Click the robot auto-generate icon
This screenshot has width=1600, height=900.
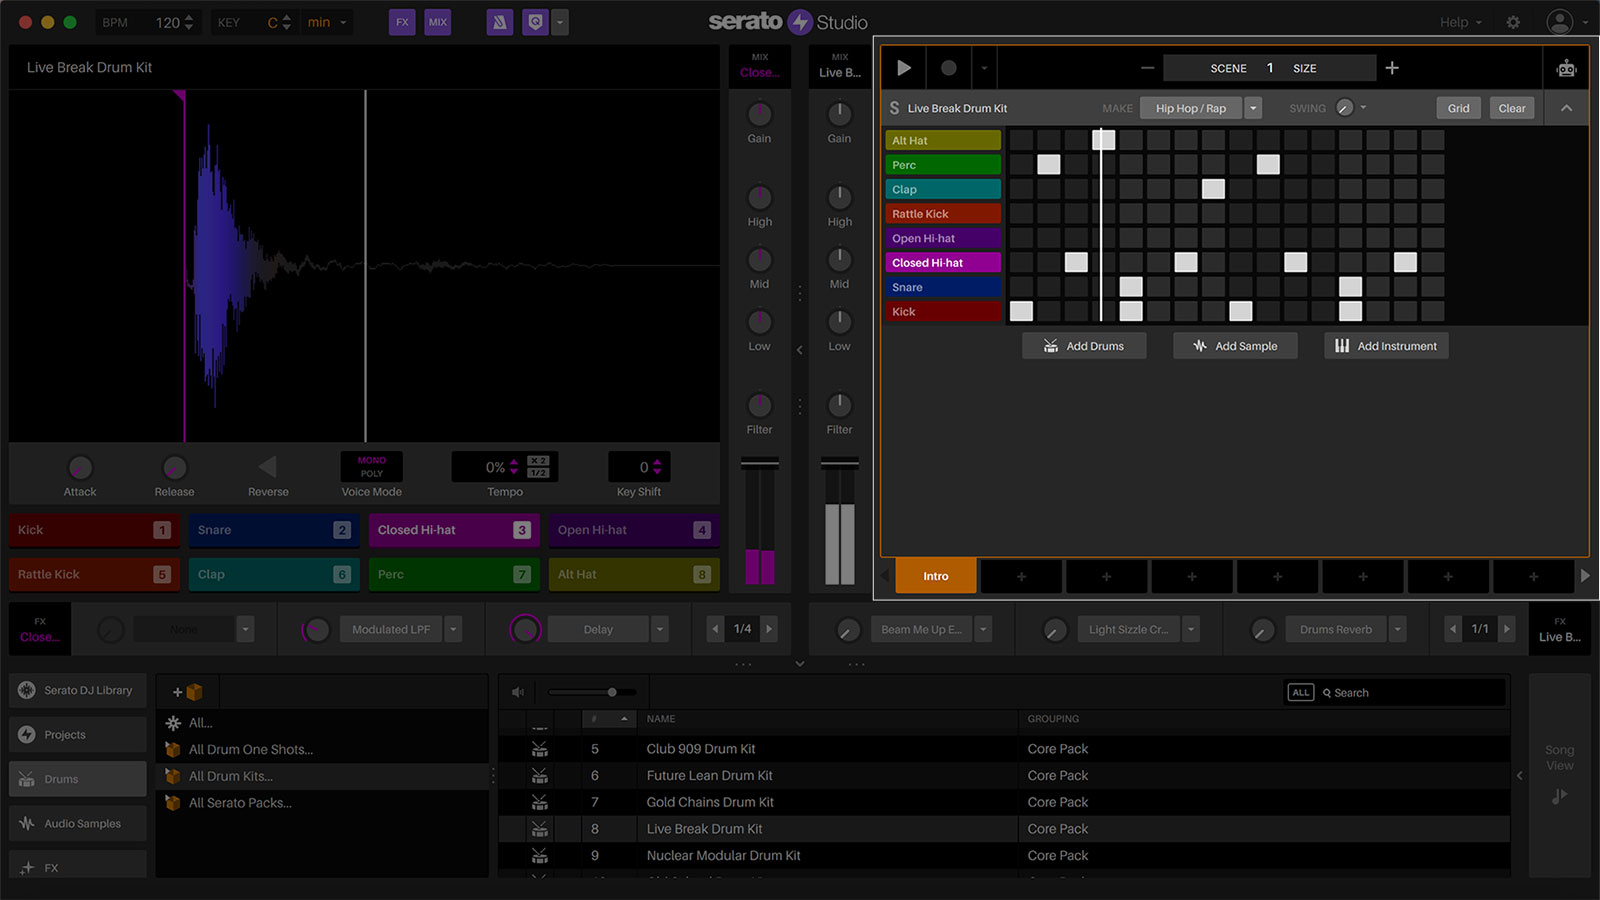(1566, 68)
